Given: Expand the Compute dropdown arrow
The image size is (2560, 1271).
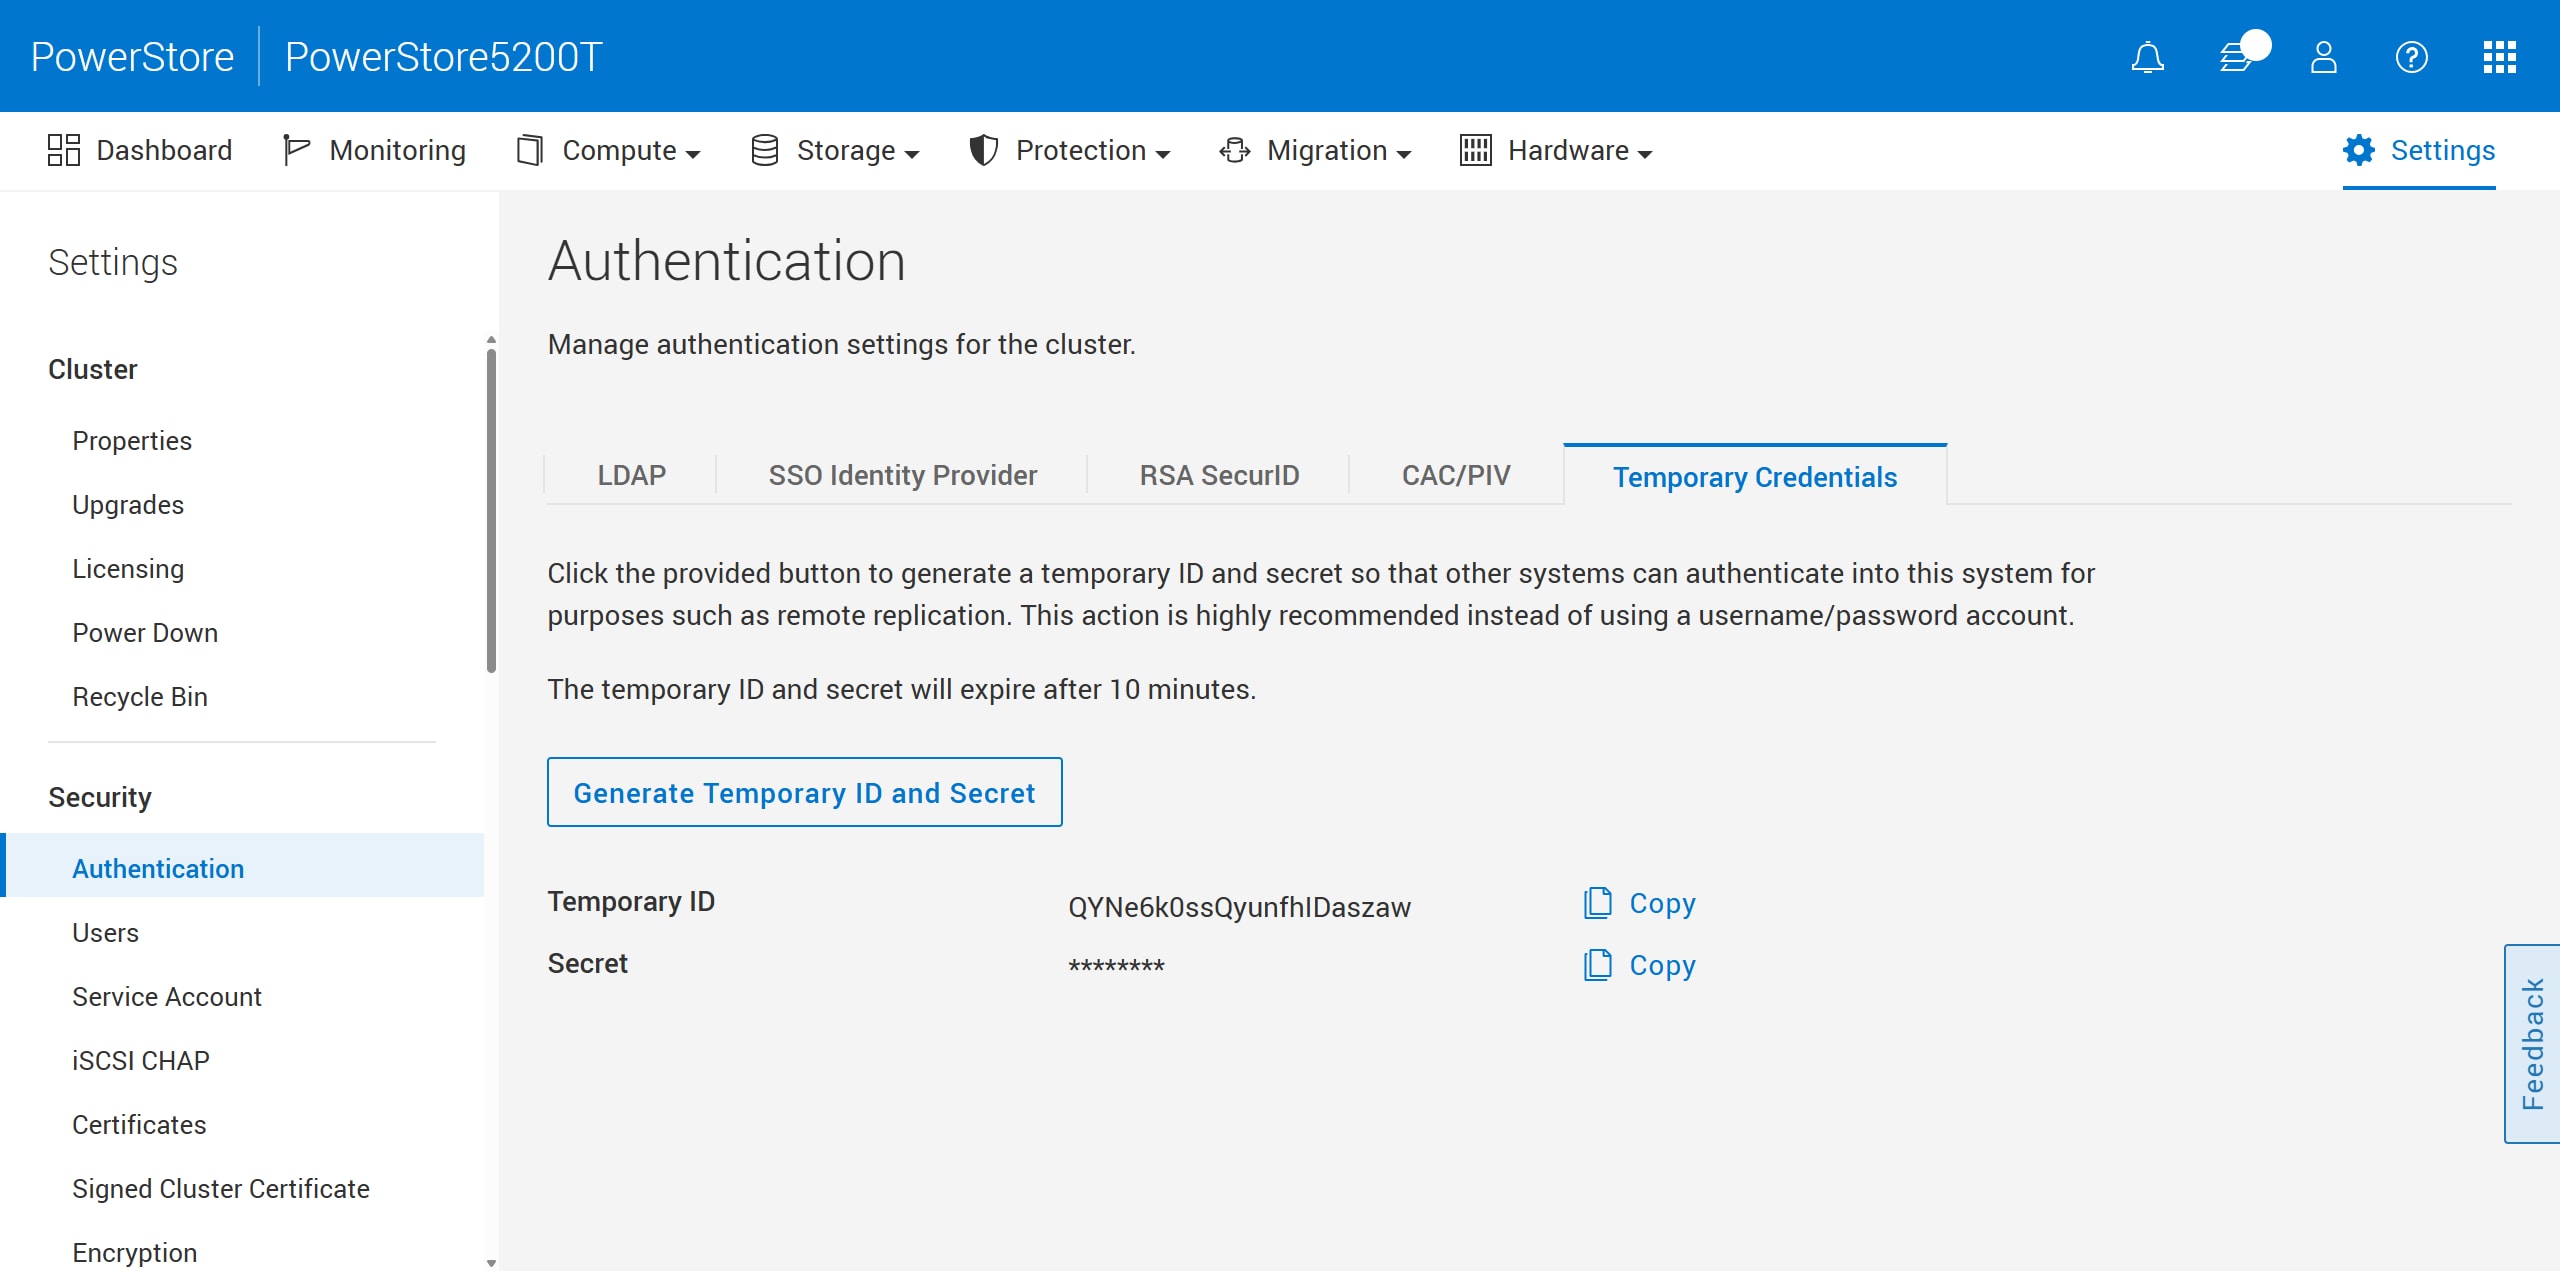Looking at the screenshot, I should pos(693,154).
